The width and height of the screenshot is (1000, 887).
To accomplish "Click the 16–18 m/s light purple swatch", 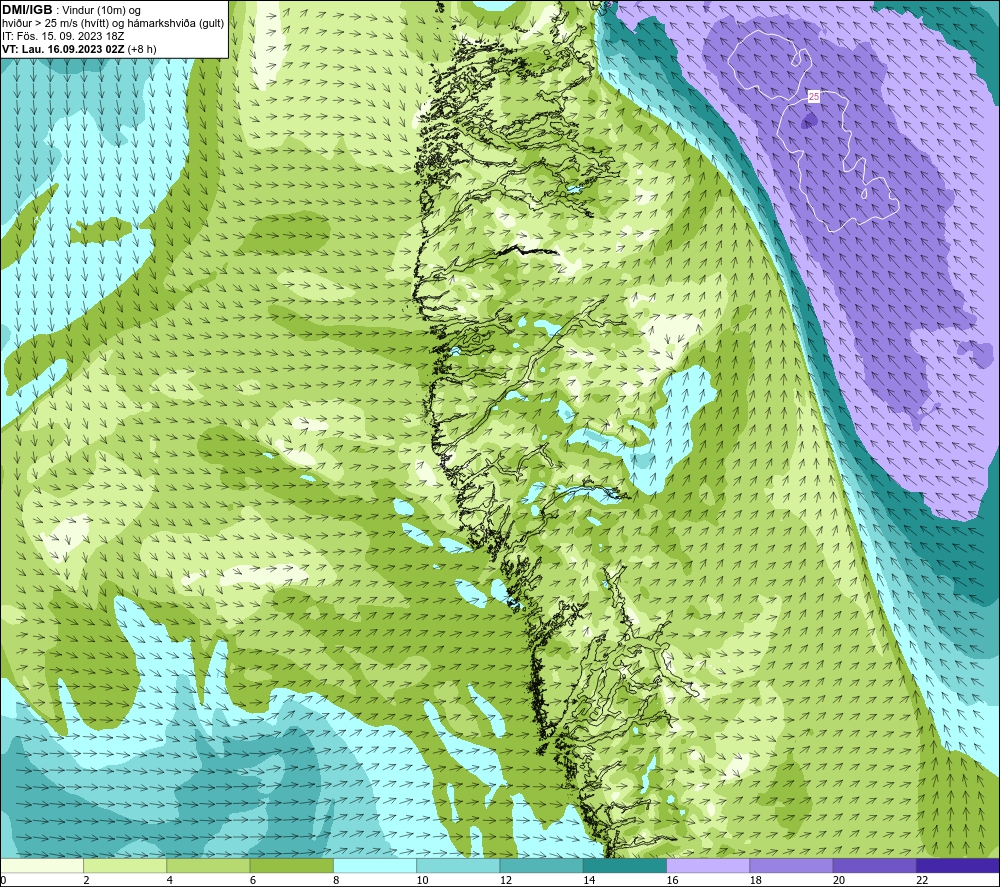I will [708, 865].
